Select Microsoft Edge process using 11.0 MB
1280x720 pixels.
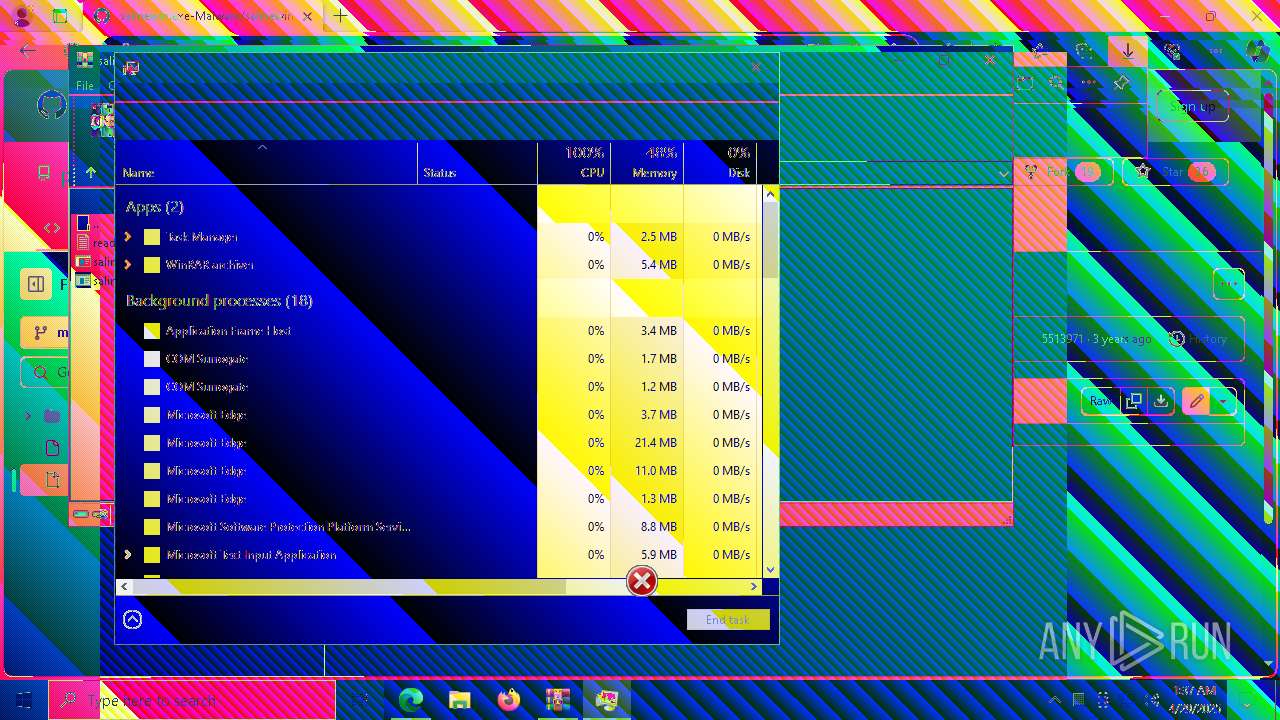pyautogui.click(x=439, y=471)
